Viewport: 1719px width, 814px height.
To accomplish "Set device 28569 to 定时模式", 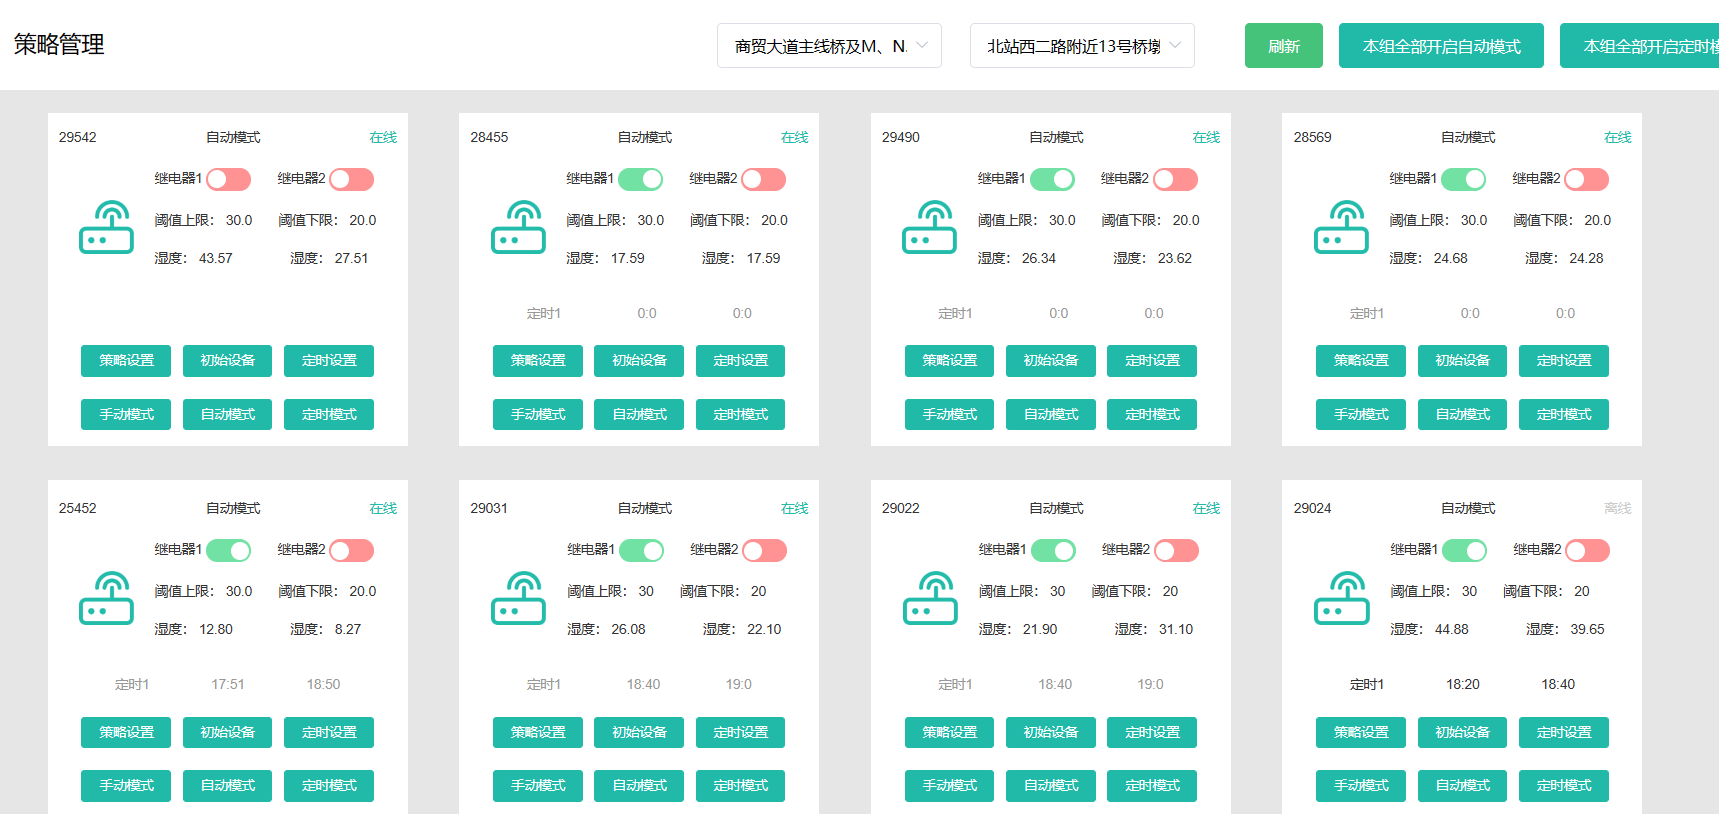I will 1564,414.
